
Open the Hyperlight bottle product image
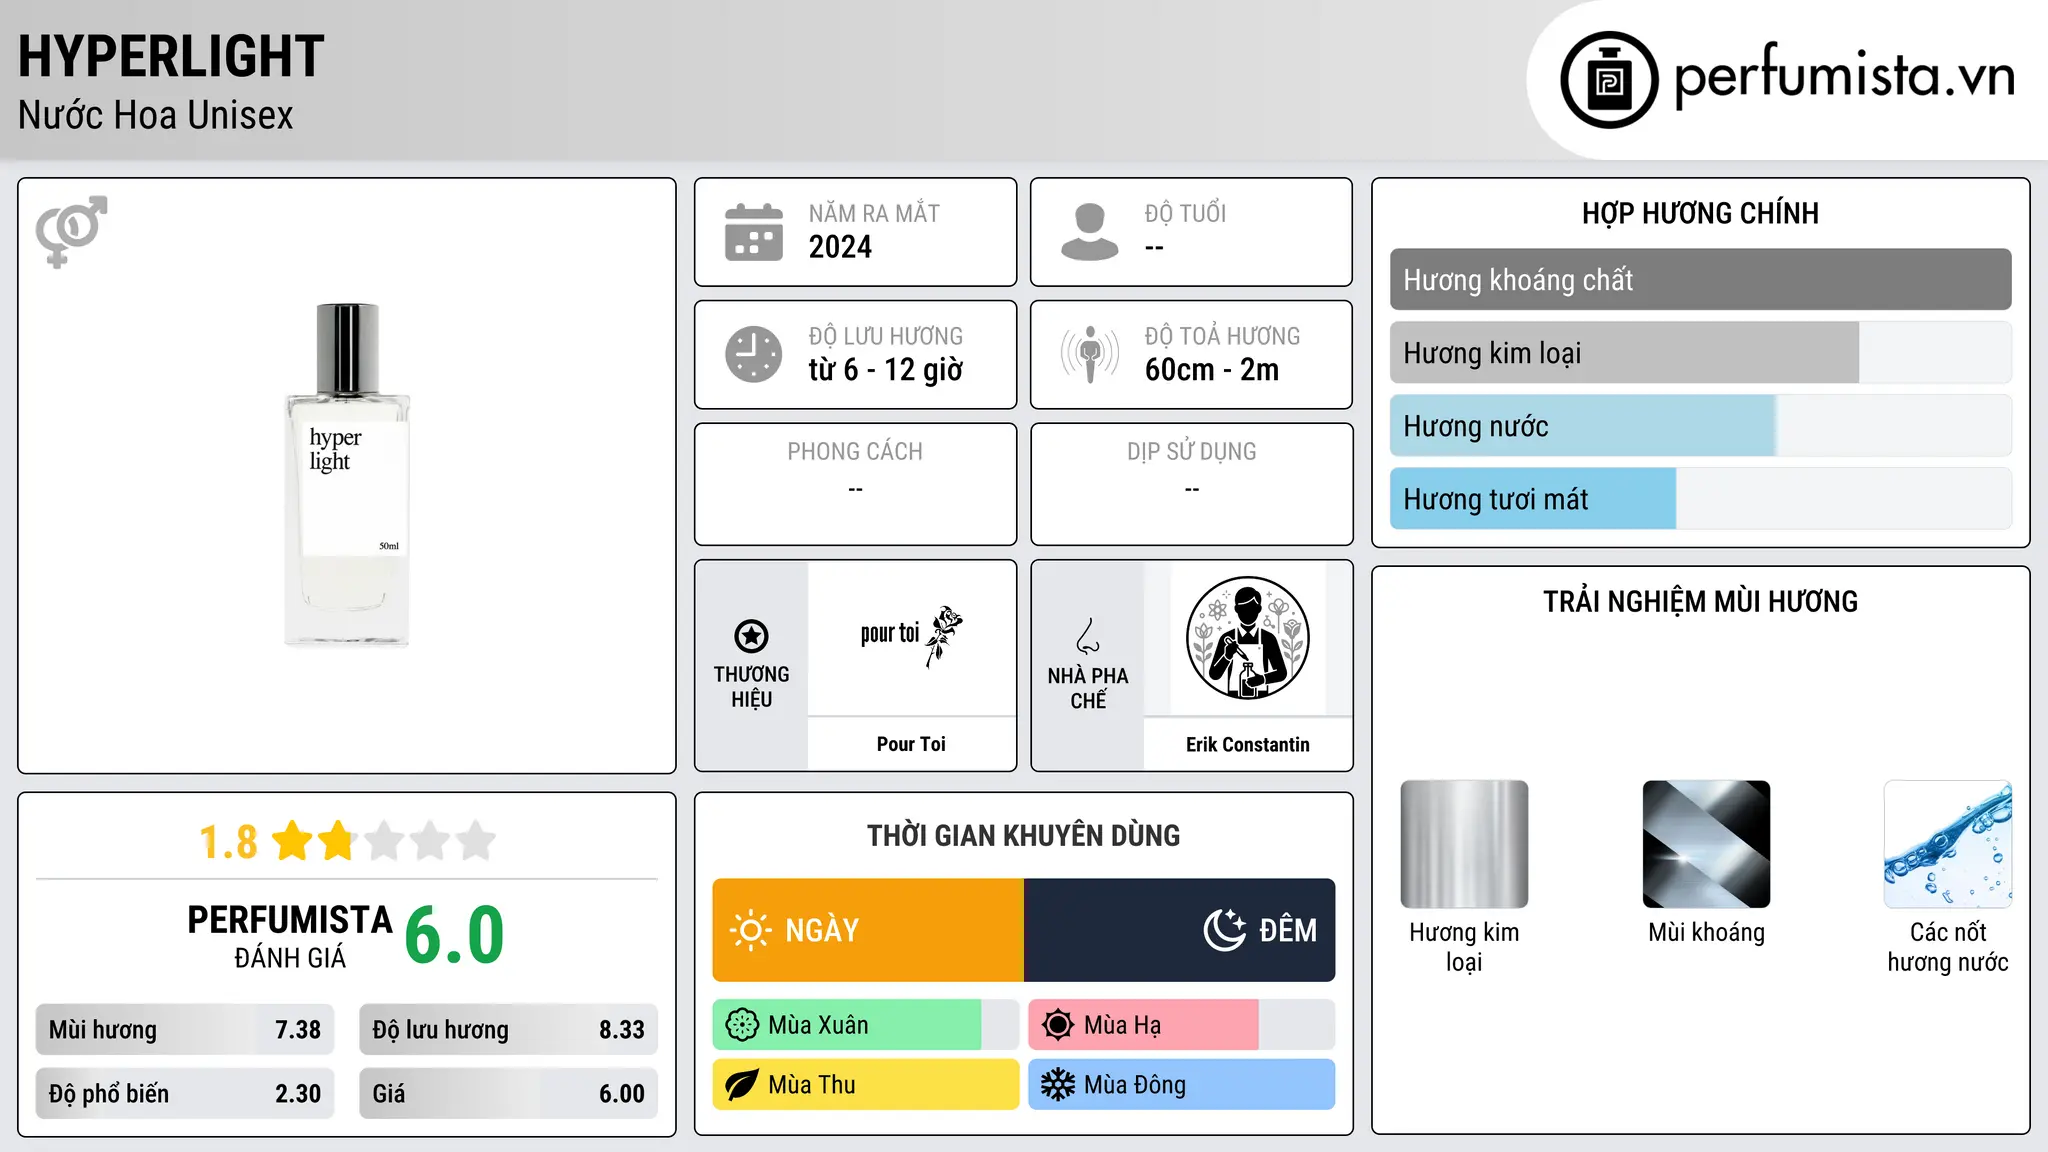point(347,475)
